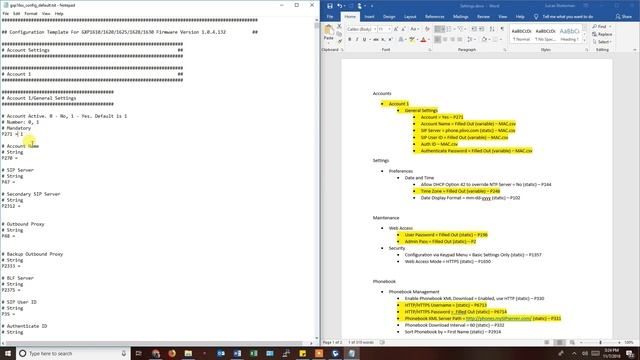Apply the Heading 1 style
640x360 pixels.
click(x=569, y=35)
